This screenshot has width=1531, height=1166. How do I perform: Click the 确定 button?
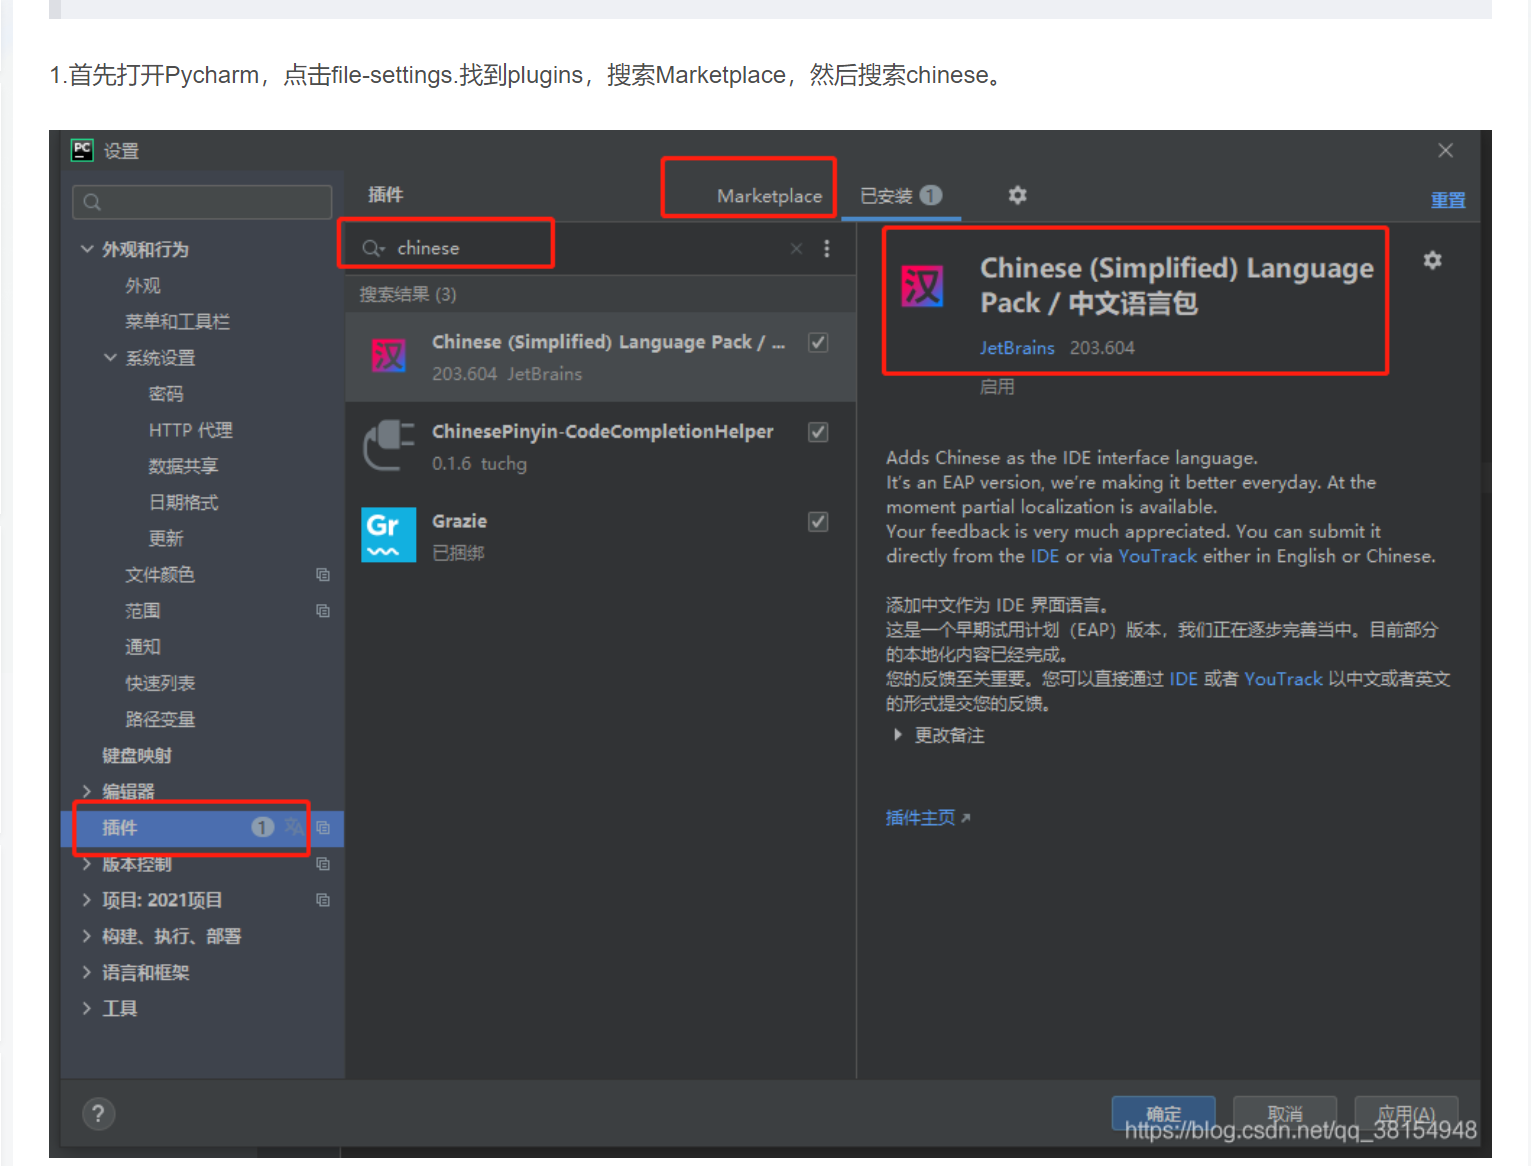click(x=1163, y=1114)
